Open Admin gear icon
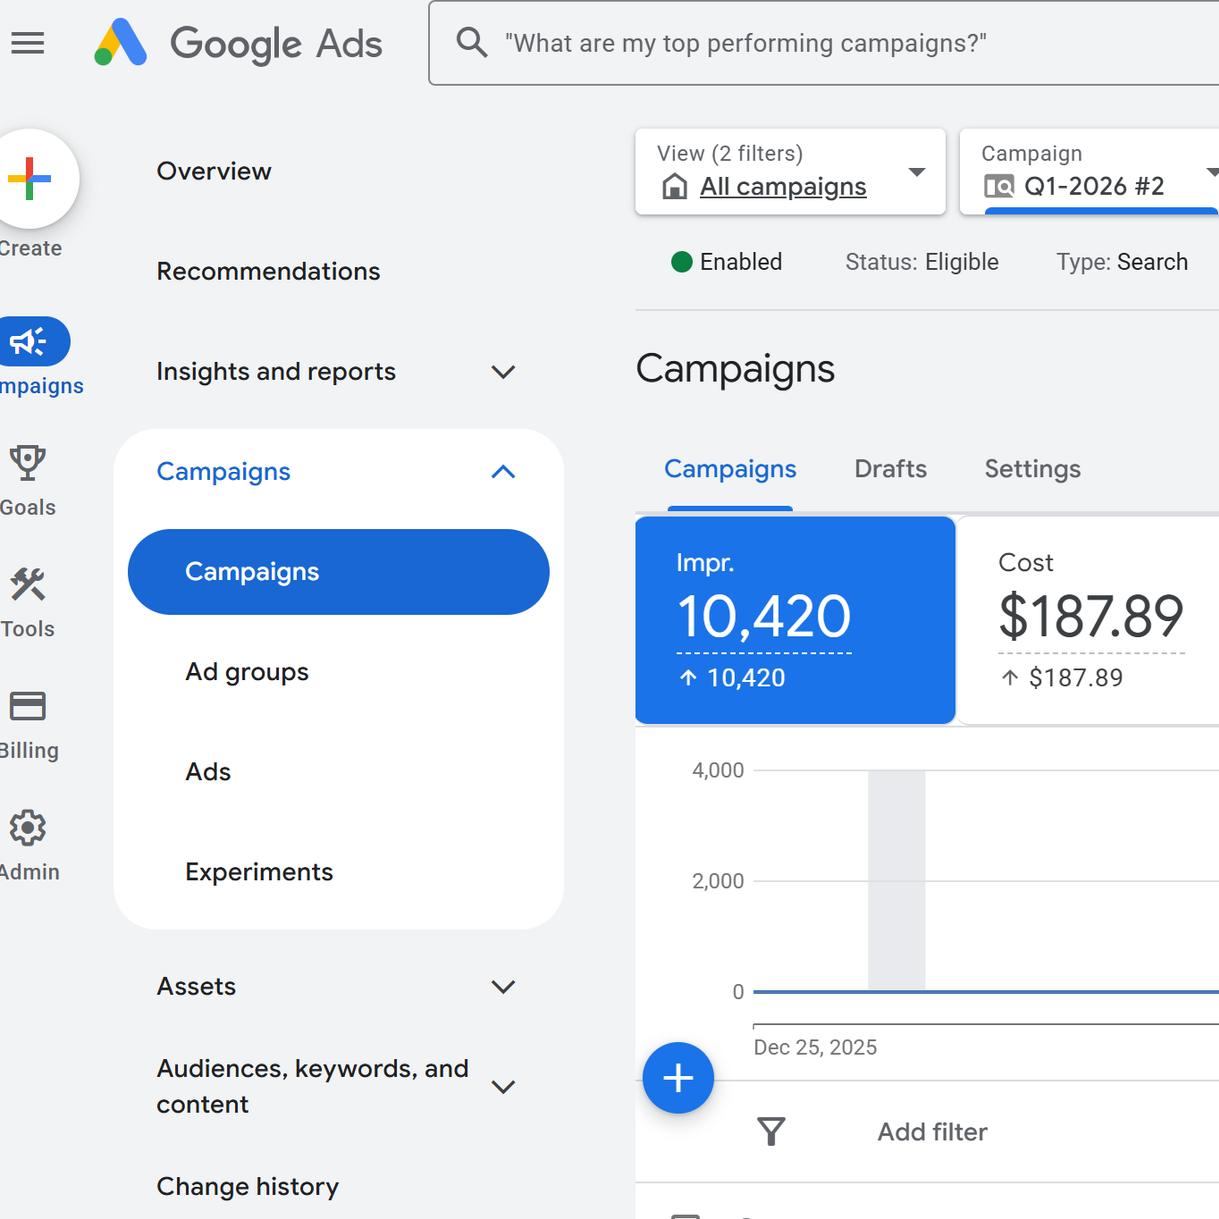 pos(28,828)
